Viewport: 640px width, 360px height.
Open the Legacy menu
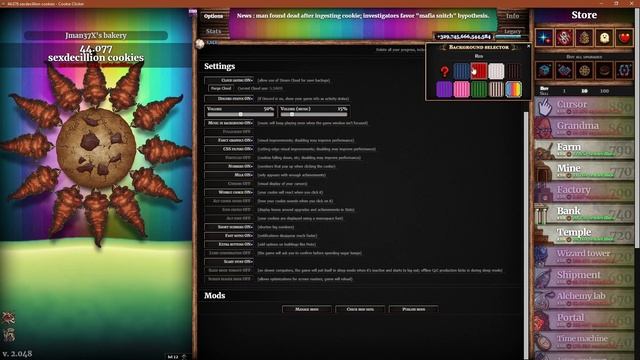513,31
